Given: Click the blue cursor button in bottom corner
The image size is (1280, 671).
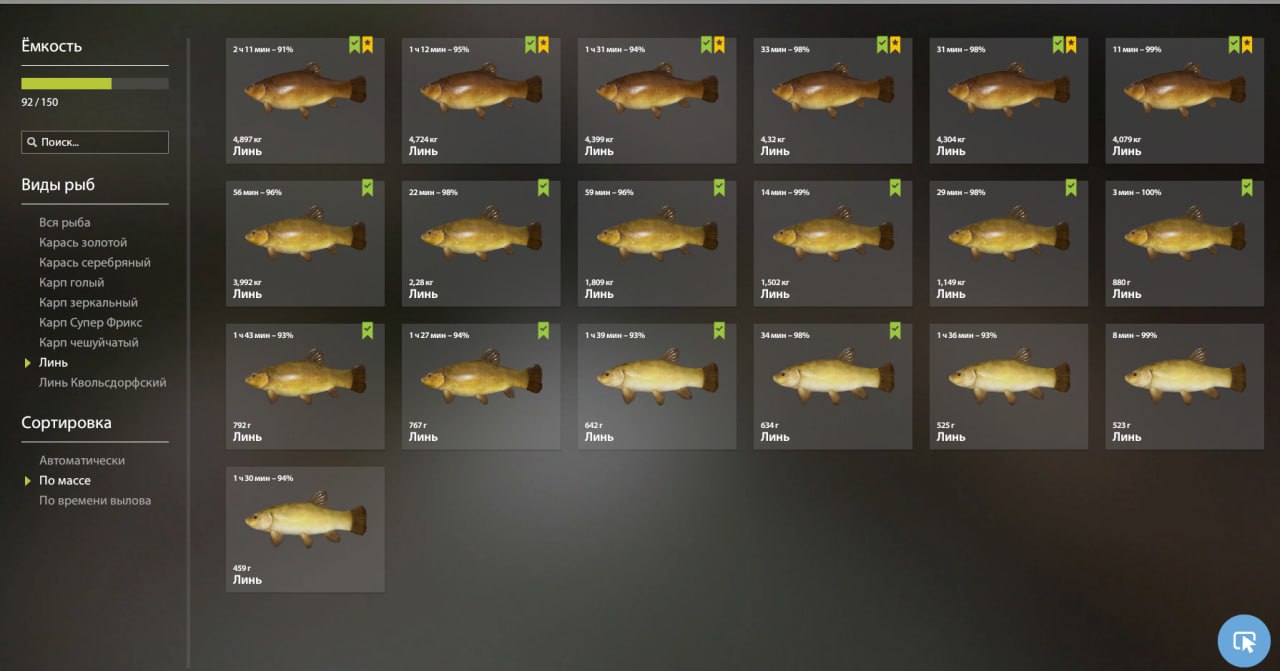Looking at the screenshot, I should (1243, 640).
